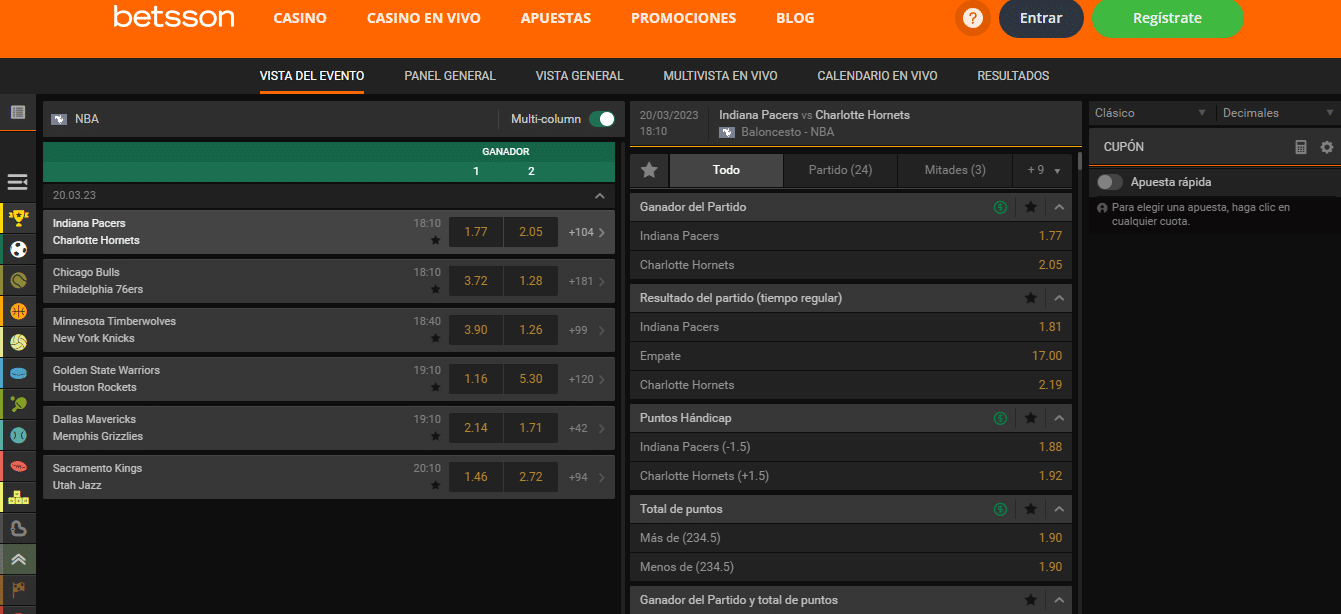Toggle the Multi-column switch off
Screen dimensions: 1341x614
601,119
